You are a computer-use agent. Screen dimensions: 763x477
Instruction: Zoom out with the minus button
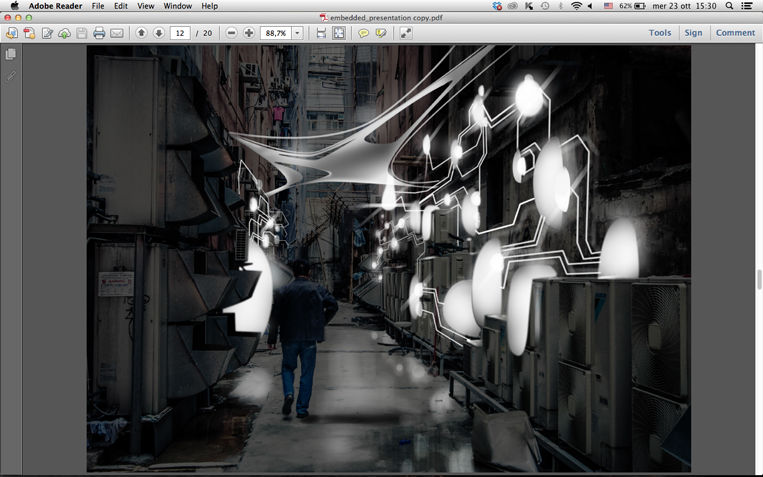pos(232,33)
